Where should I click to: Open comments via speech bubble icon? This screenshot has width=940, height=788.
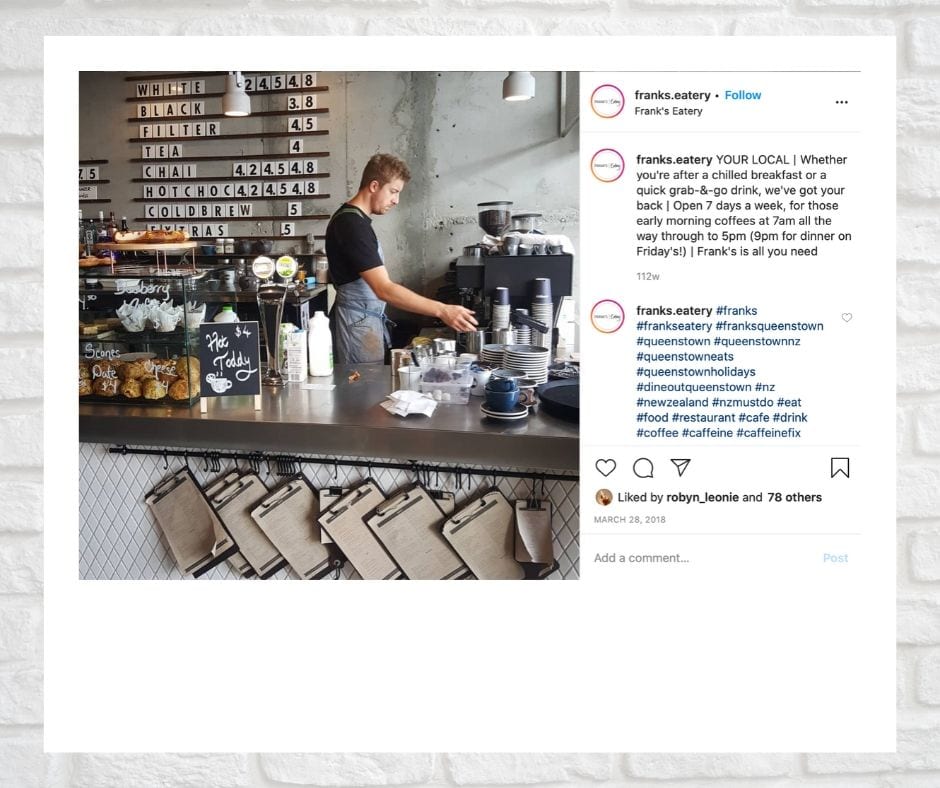[643, 468]
